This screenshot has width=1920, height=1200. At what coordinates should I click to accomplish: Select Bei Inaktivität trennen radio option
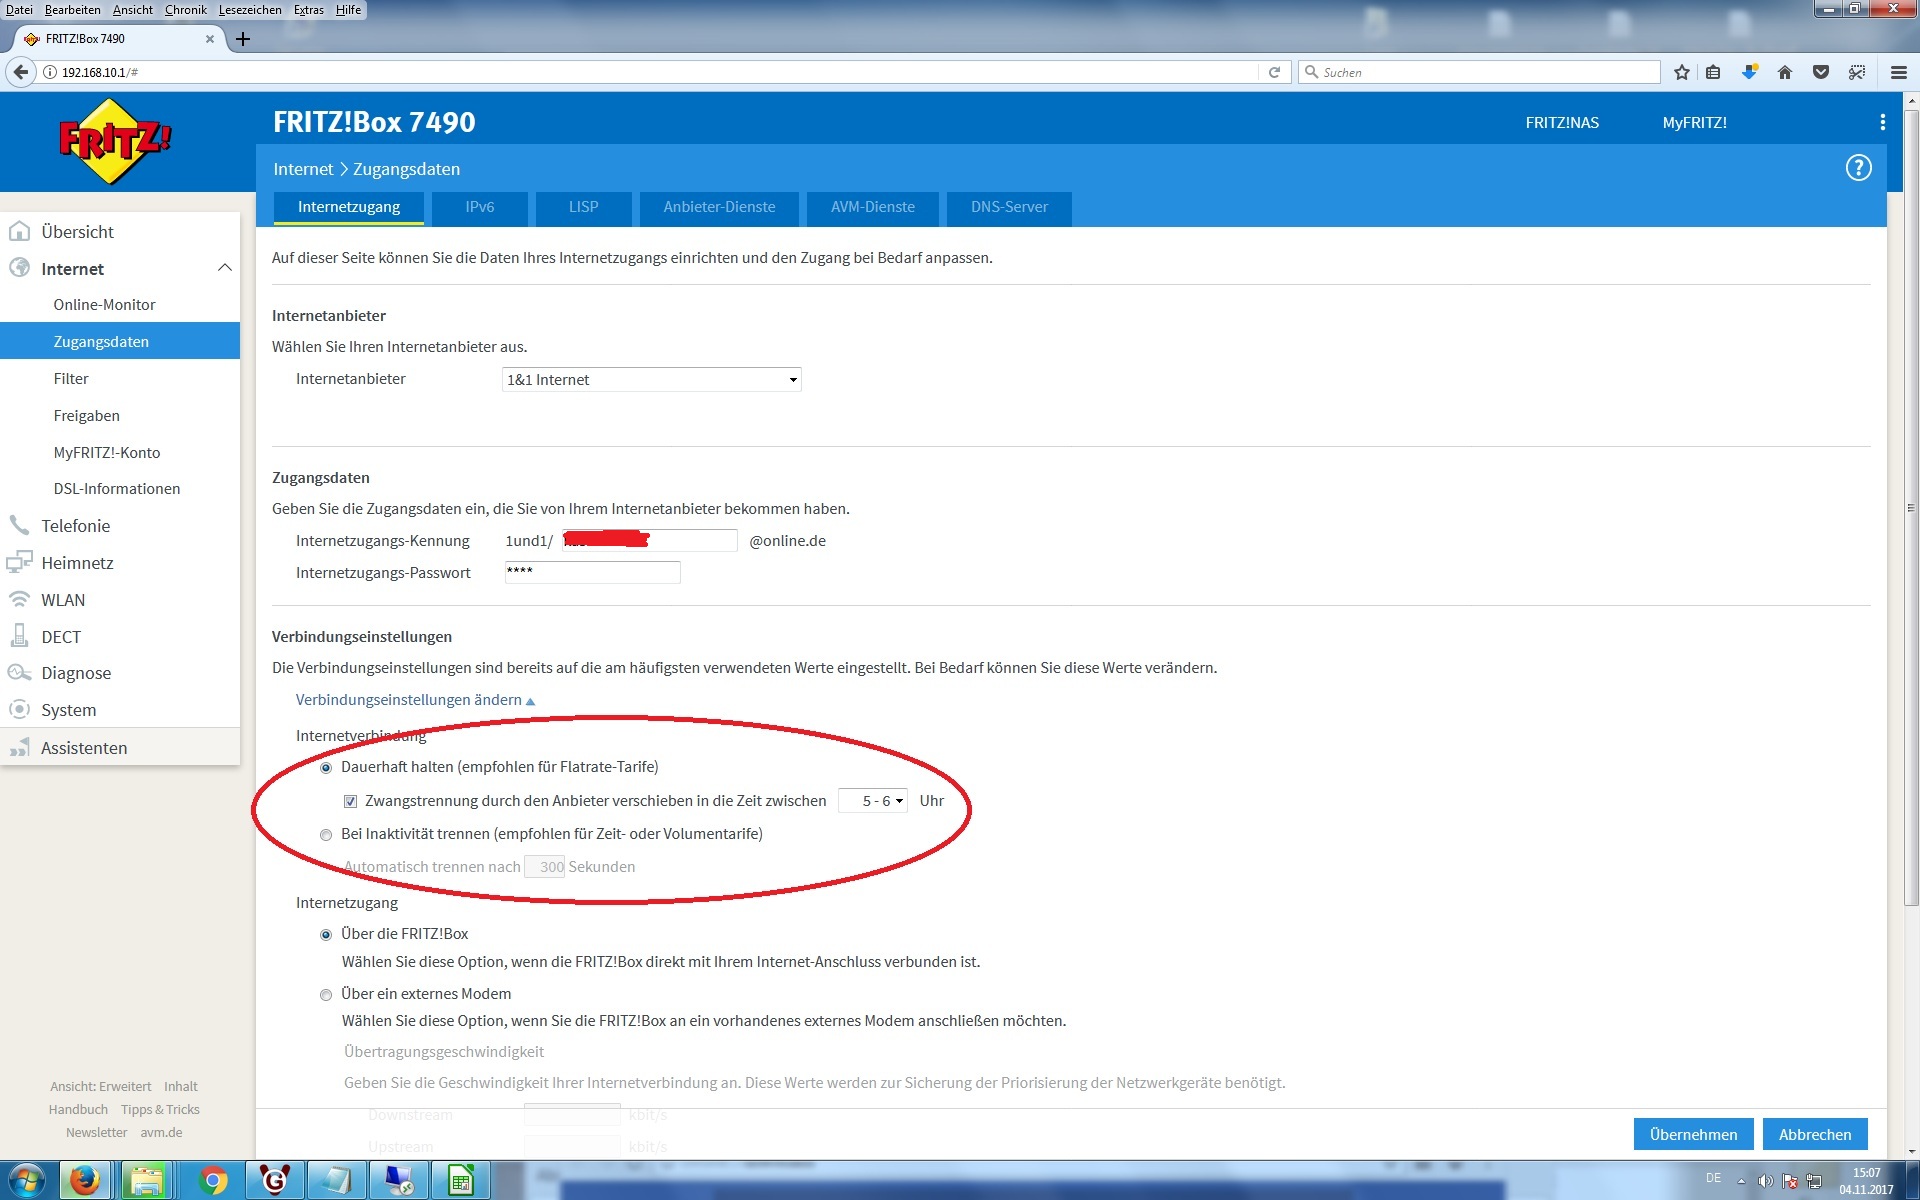326,835
